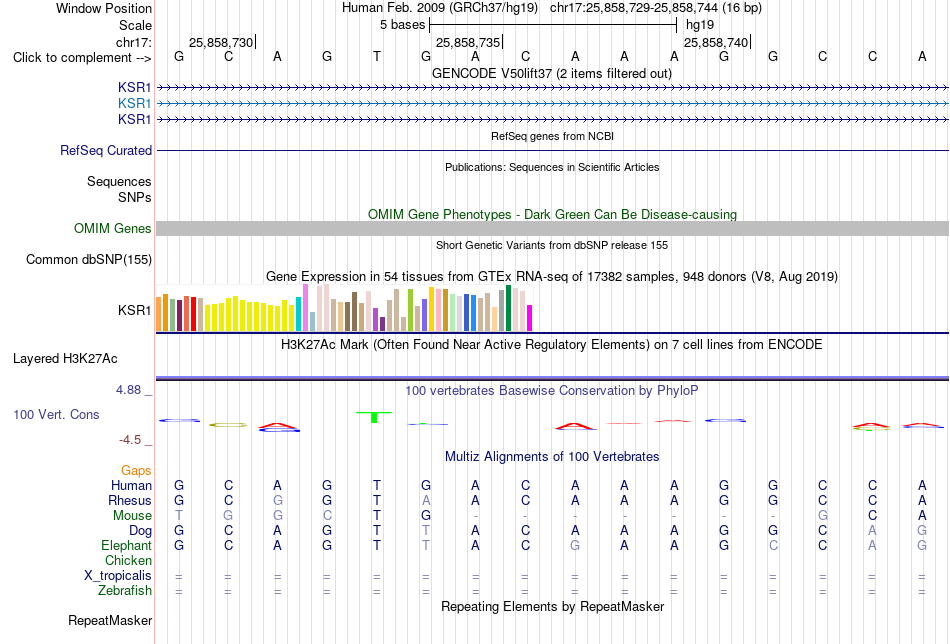Screen dimensions: 950x644
Task: Select the Dog species label
Action: point(140,531)
